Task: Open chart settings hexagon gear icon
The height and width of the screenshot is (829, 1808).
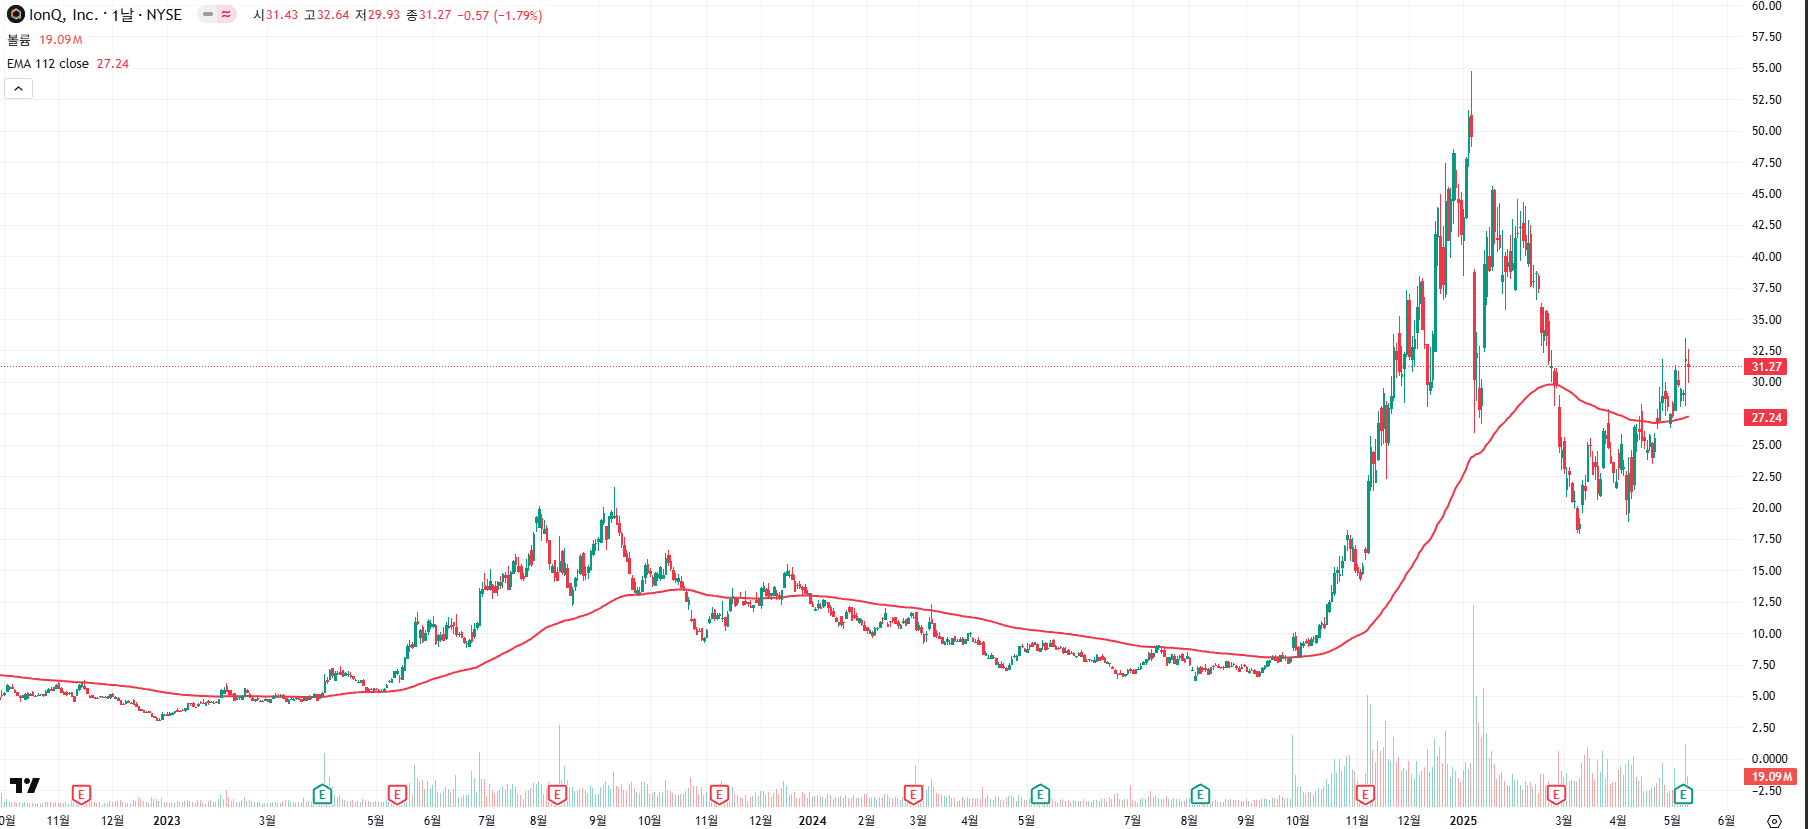Action: (x=1775, y=821)
